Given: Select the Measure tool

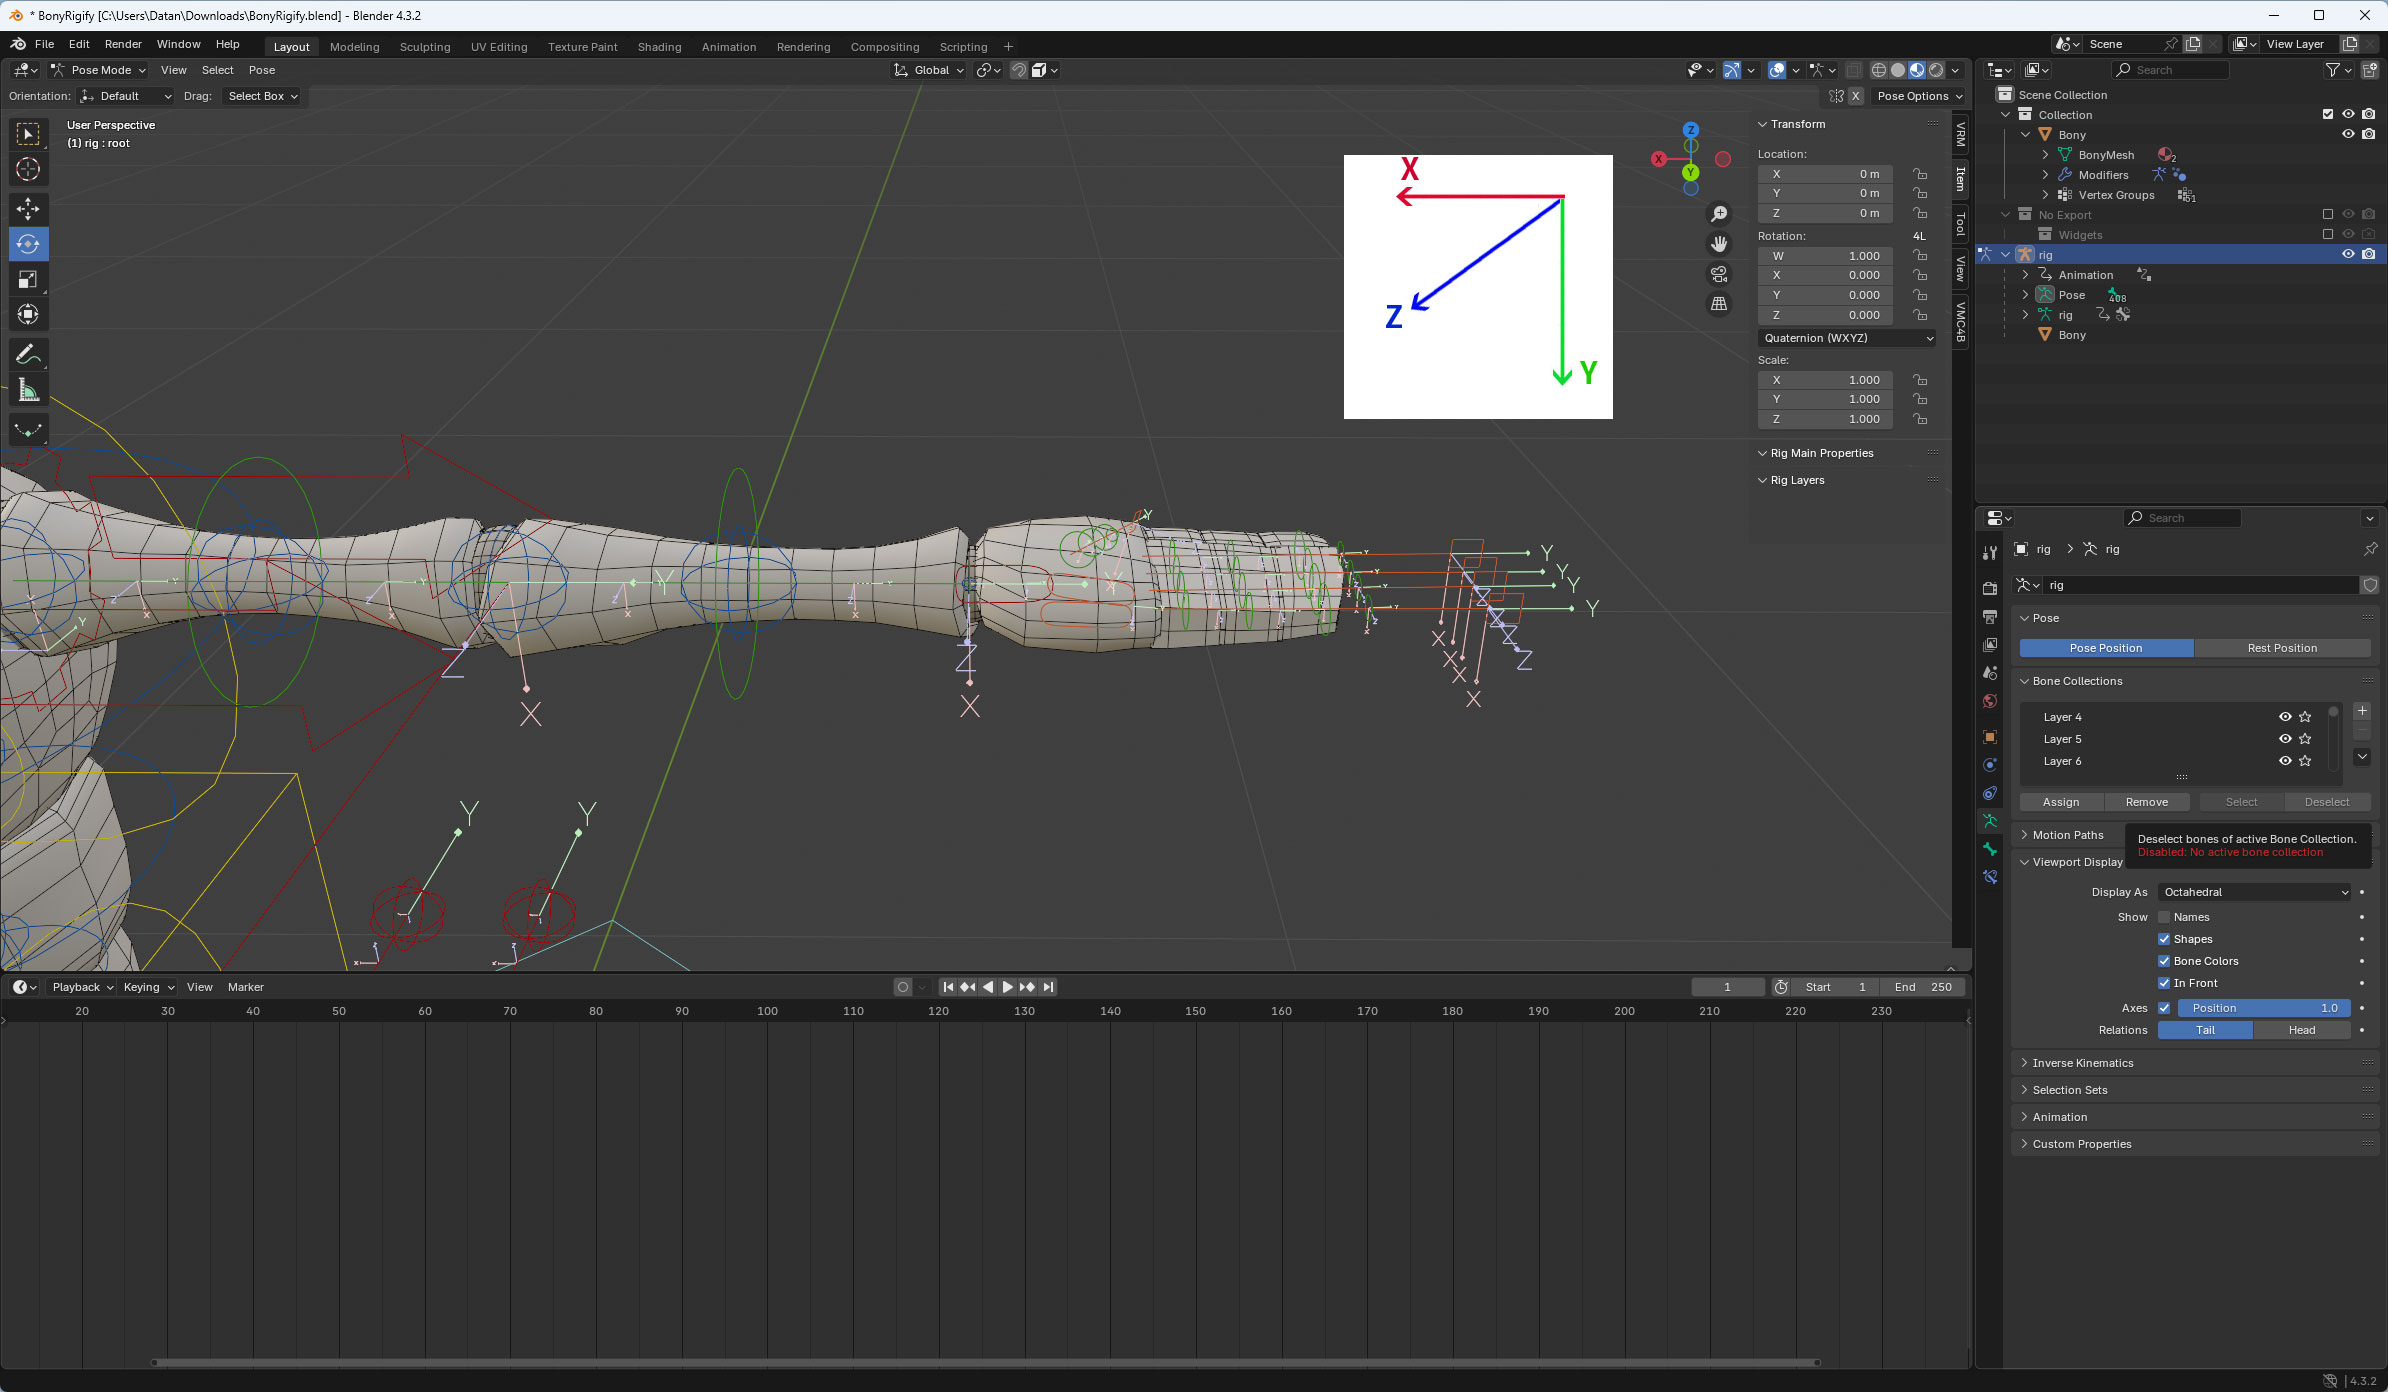Looking at the screenshot, I should [x=28, y=391].
